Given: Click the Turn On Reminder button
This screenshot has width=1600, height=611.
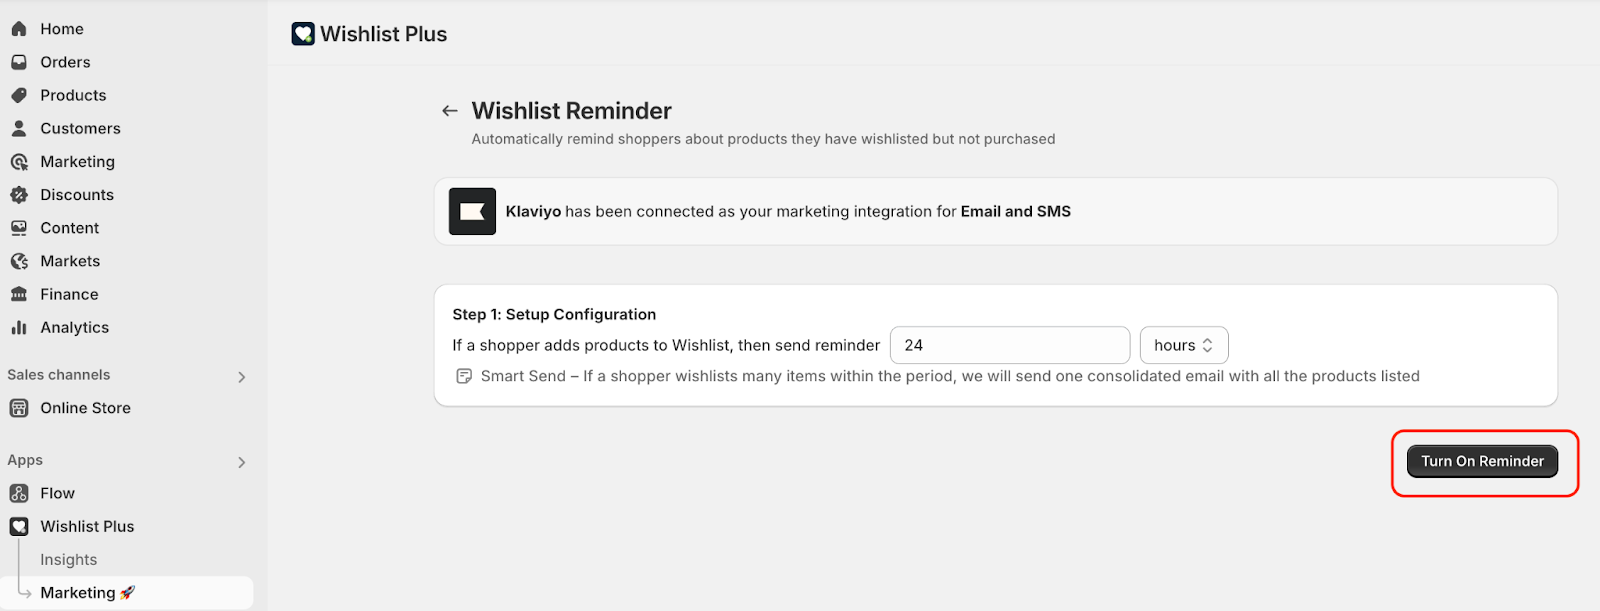Looking at the screenshot, I should [1482, 461].
